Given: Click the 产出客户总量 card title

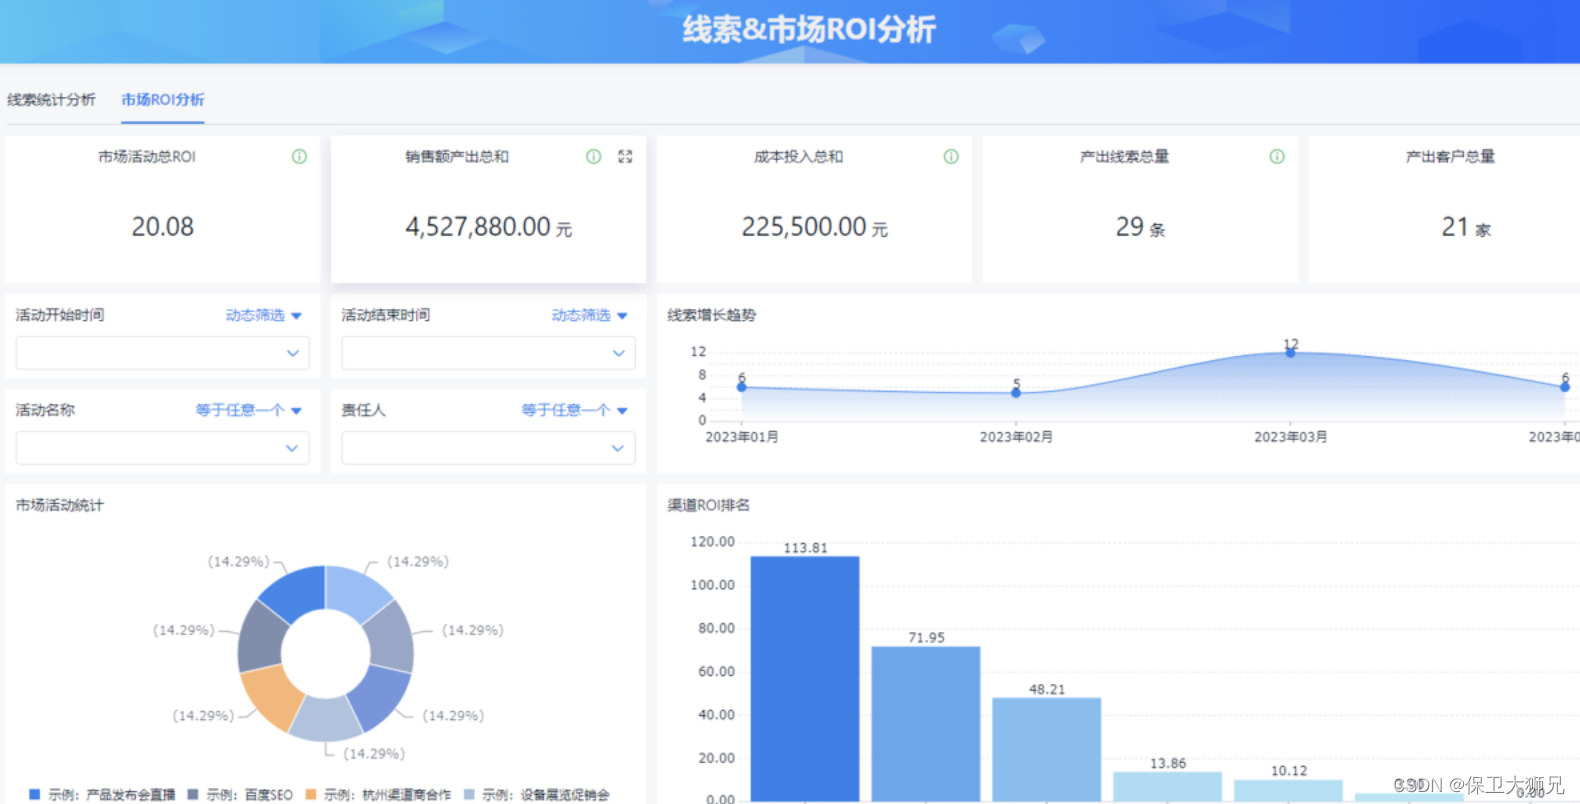Looking at the screenshot, I should click(x=1450, y=156).
